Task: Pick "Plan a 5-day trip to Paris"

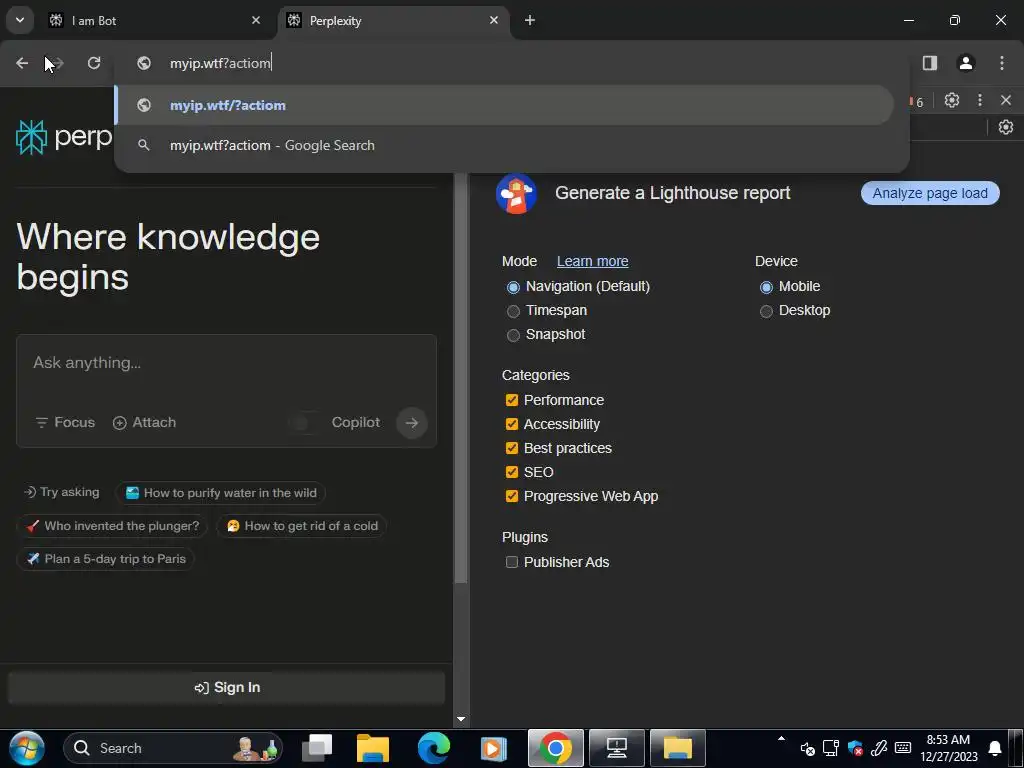Action: point(105,559)
